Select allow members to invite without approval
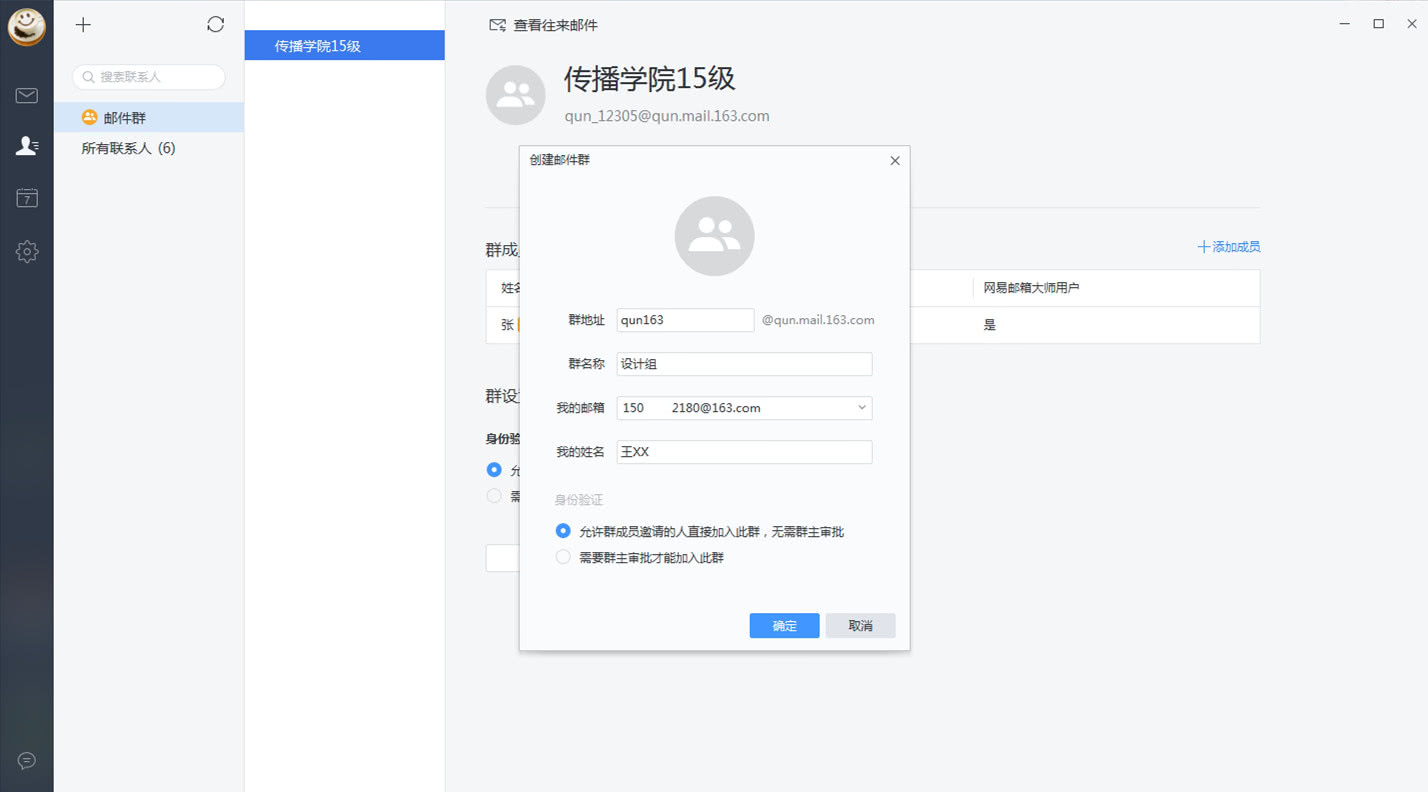 pos(562,530)
